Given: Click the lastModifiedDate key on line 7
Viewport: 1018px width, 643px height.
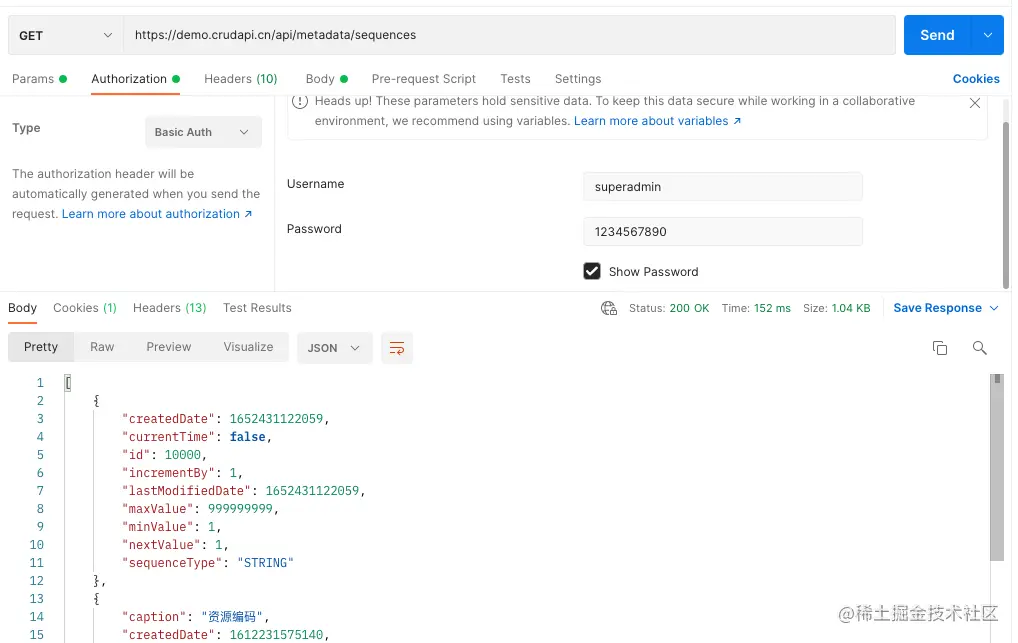Looking at the screenshot, I should tap(186, 491).
